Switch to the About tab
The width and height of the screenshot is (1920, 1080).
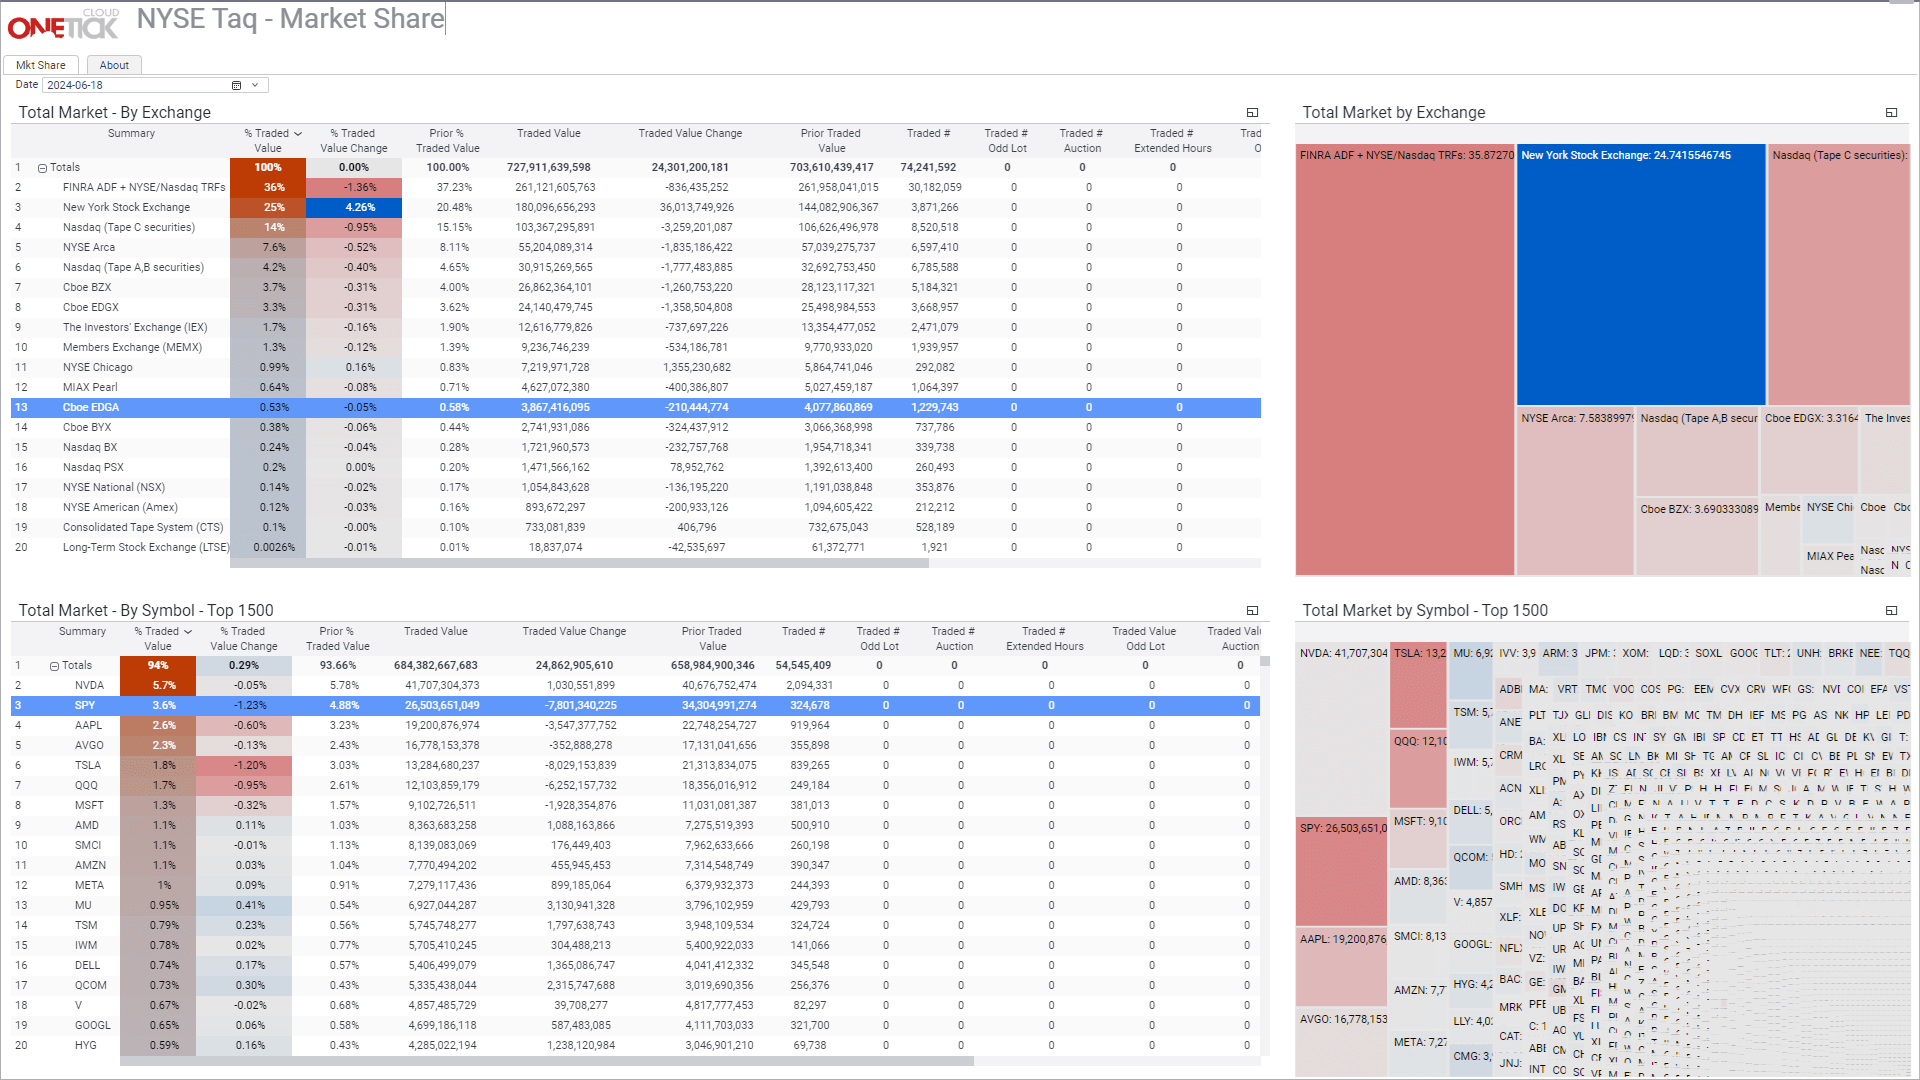(114, 66)
